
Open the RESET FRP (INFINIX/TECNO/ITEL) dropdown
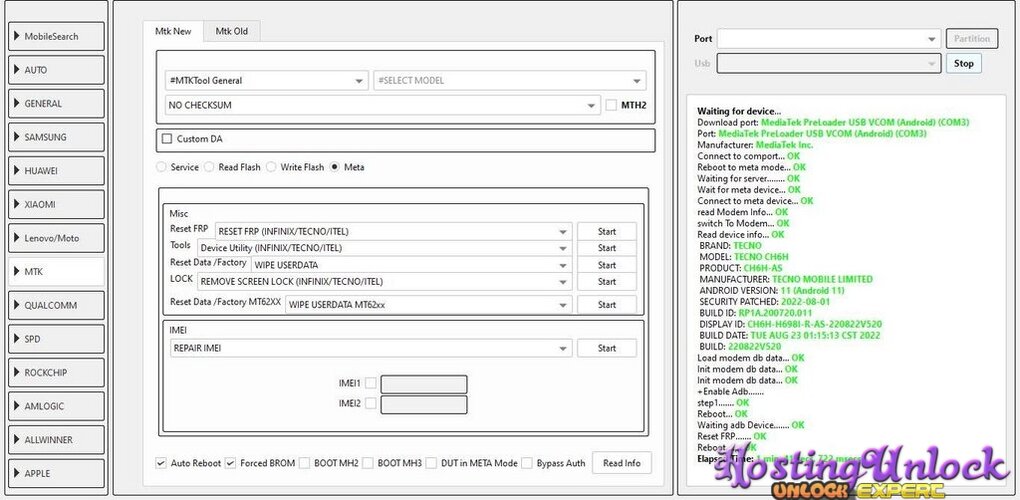click(x=394, y=231)
